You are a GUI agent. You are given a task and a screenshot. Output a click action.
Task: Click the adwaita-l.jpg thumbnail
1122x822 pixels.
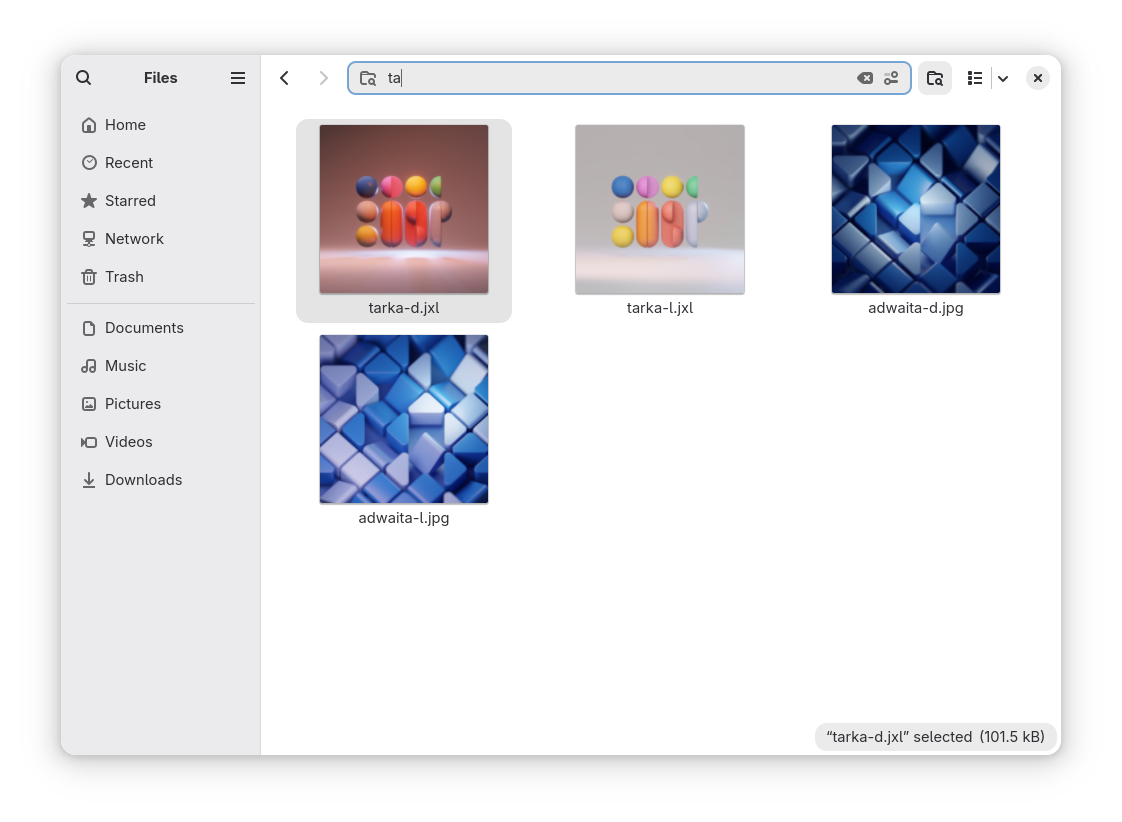(404, 420)
